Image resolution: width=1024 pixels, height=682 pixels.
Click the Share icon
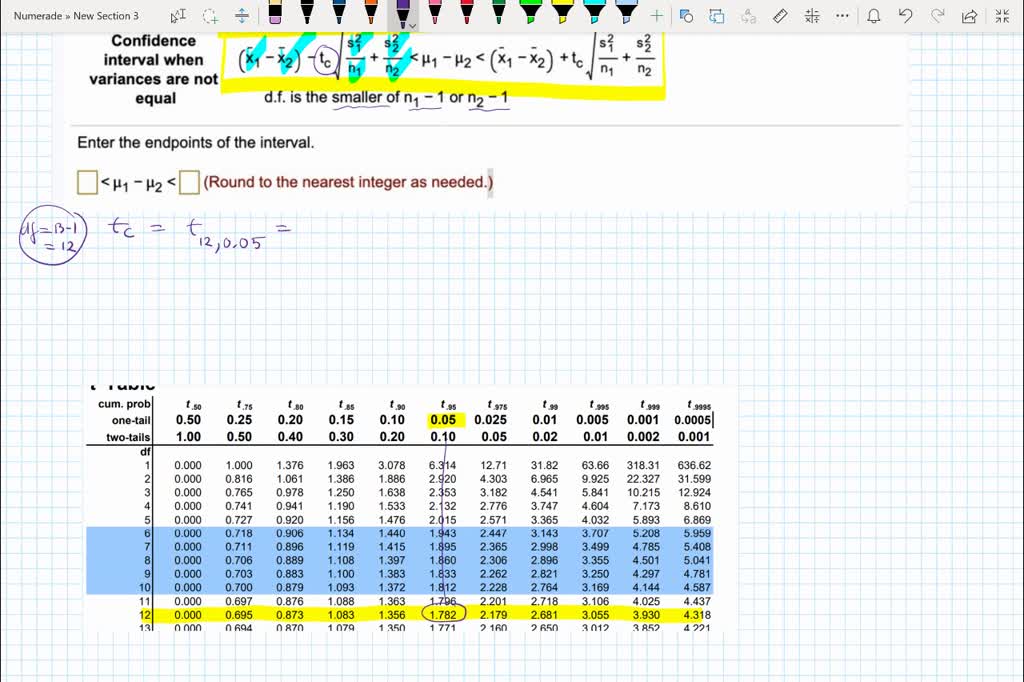tap(967, 14)
